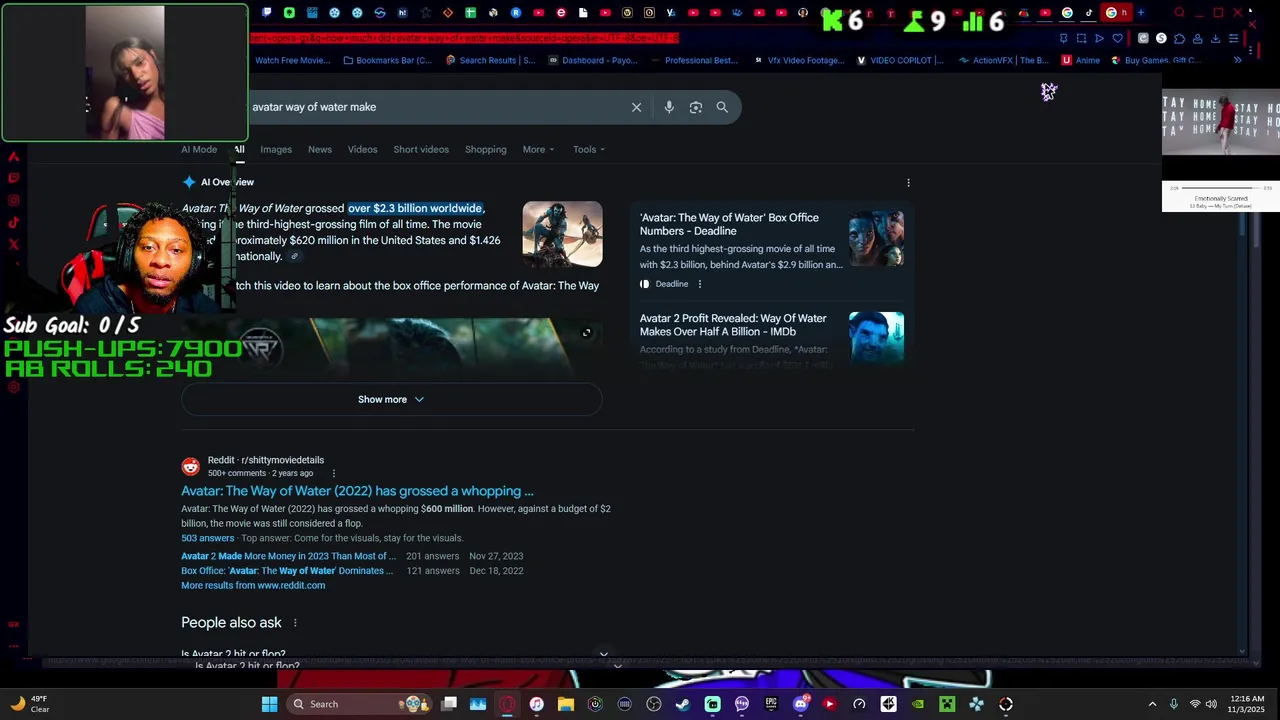Open search by image (Lens) icon
1280x720 pixels.
click(x=696, y=107)
